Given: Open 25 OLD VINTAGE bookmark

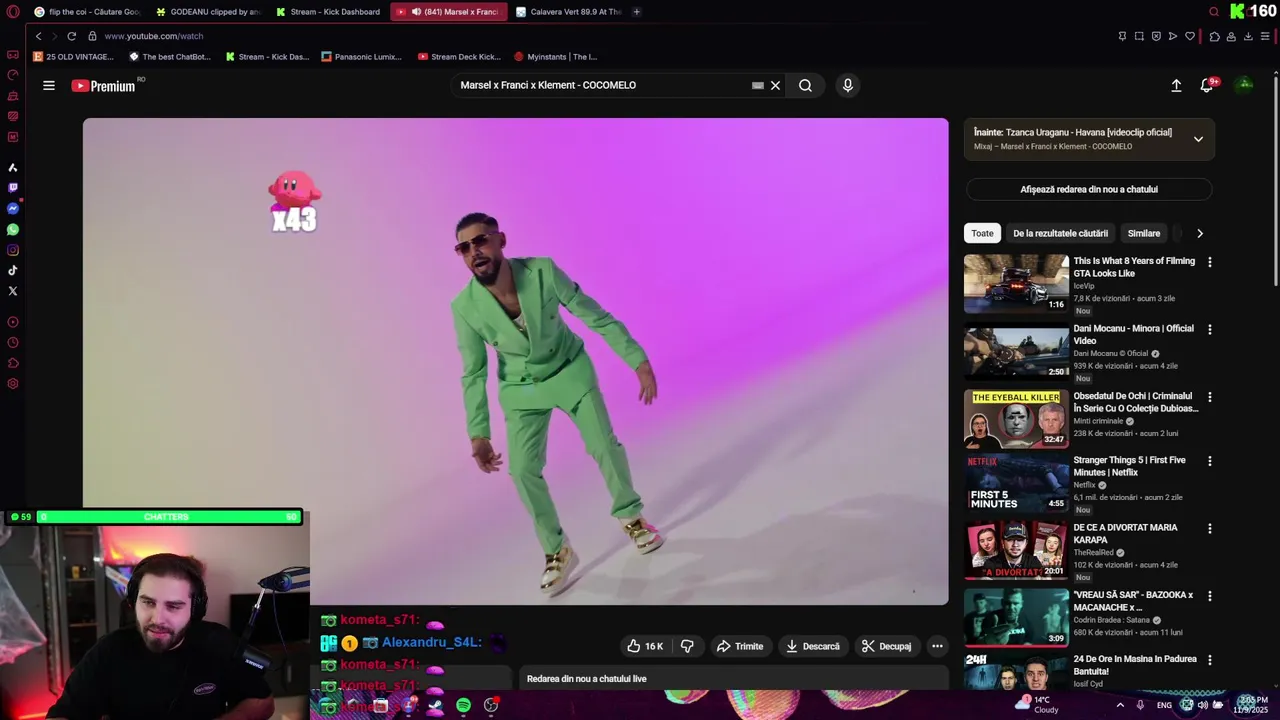Looking at the screenshot, I should 73,57.
